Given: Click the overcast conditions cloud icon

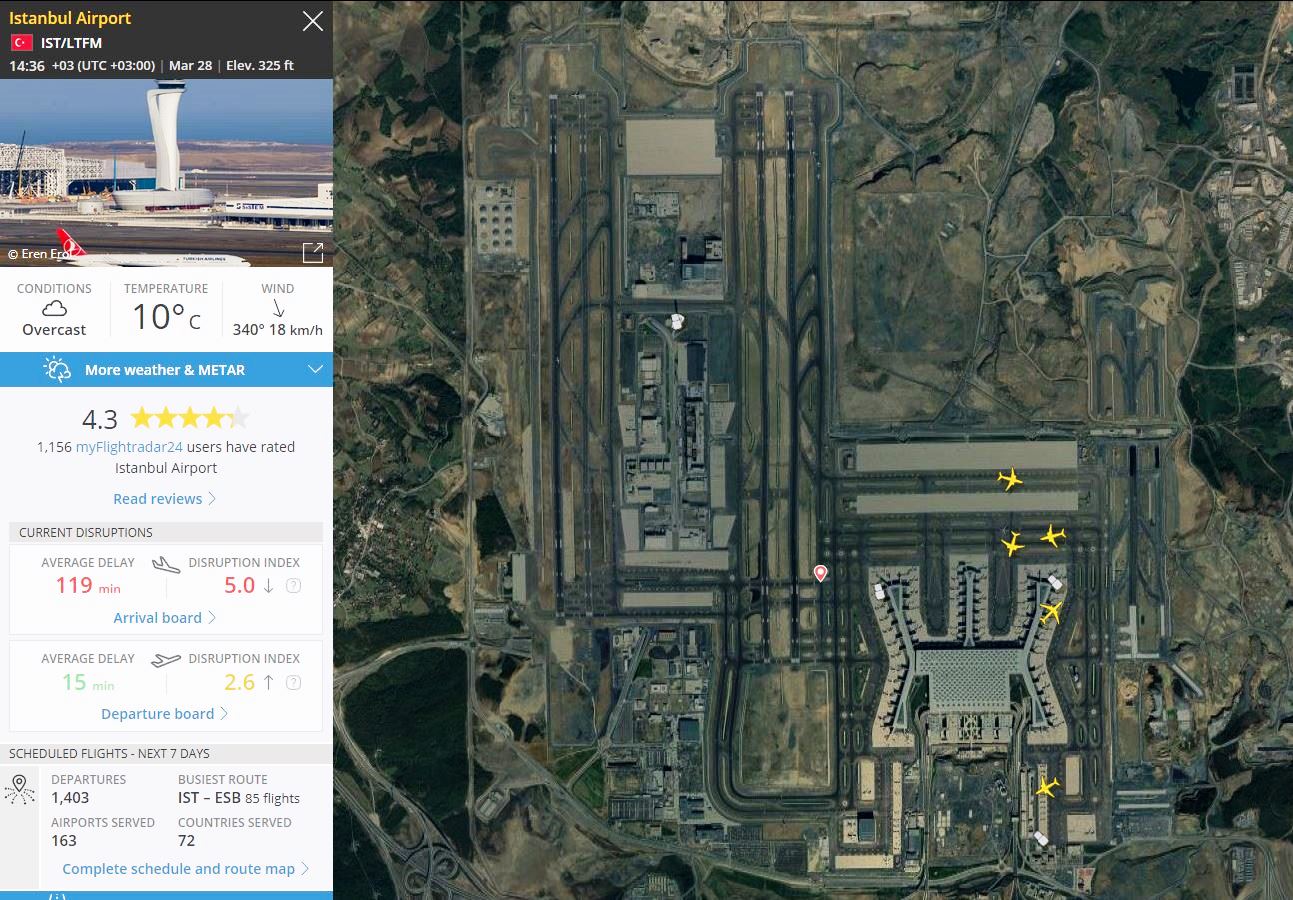Looking at the screenshot, I should click(x=54, y=309).
